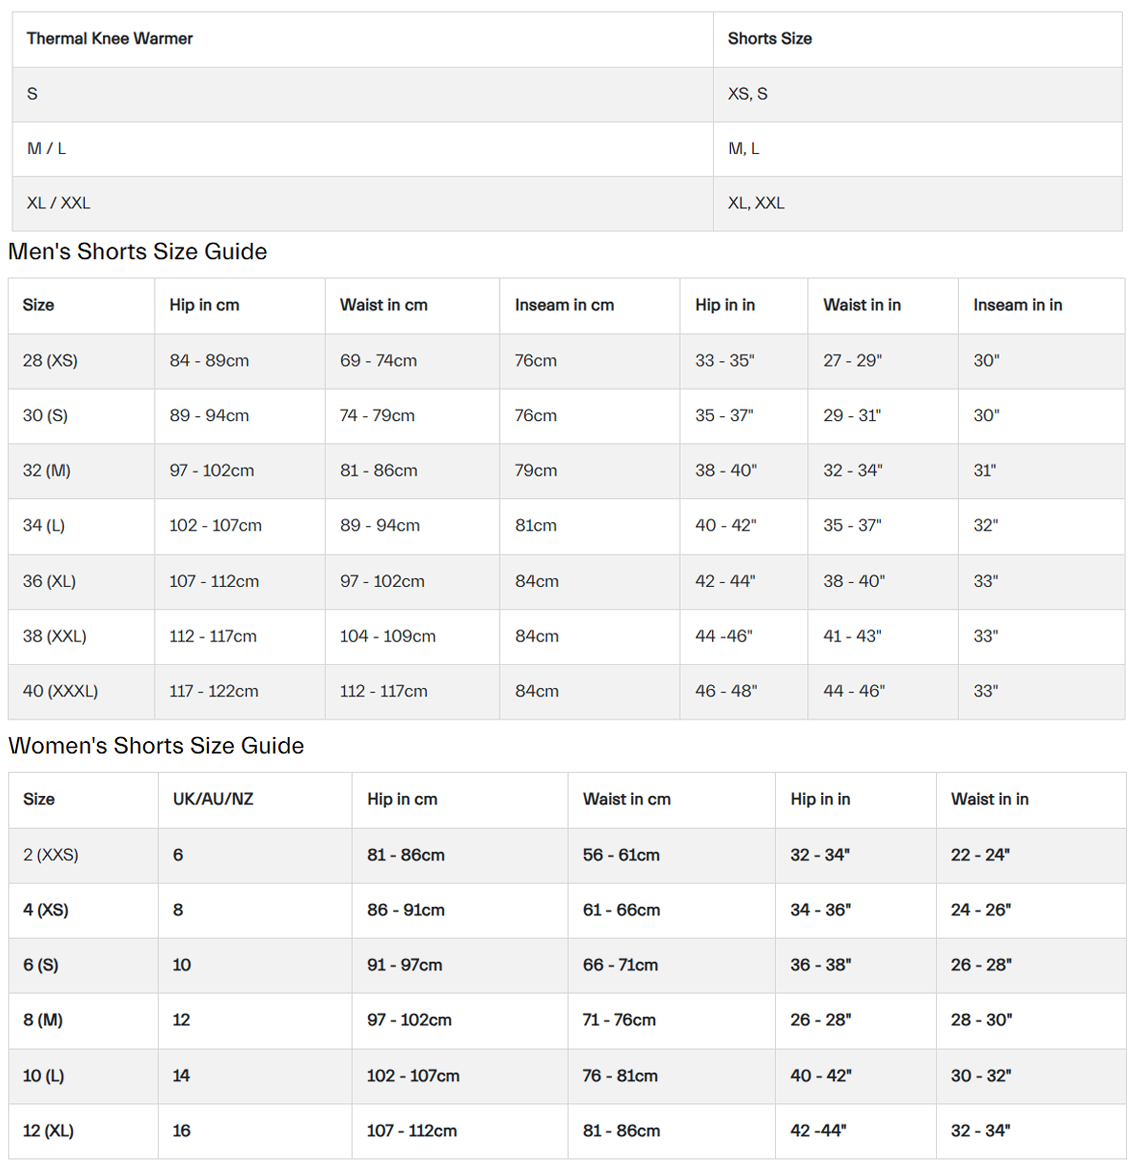This screenshot has width=1138, height=1171.
Task: Click the men's Waist in in header
Action: (x=862, y=306)
